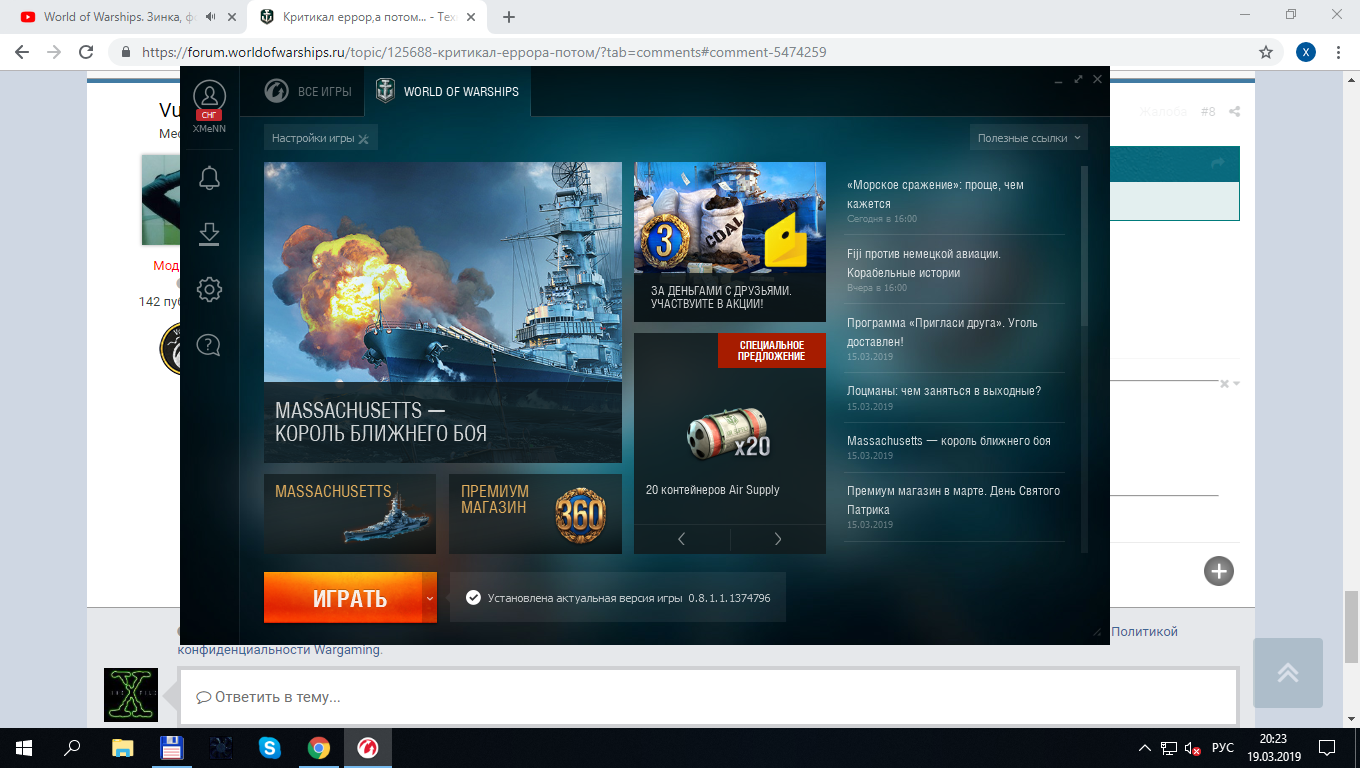The height and width of the screenshot is (768, 1360).
Task: Open the dropdown arrow beside ИГРАТЬ
Action: tap(429, 598)
